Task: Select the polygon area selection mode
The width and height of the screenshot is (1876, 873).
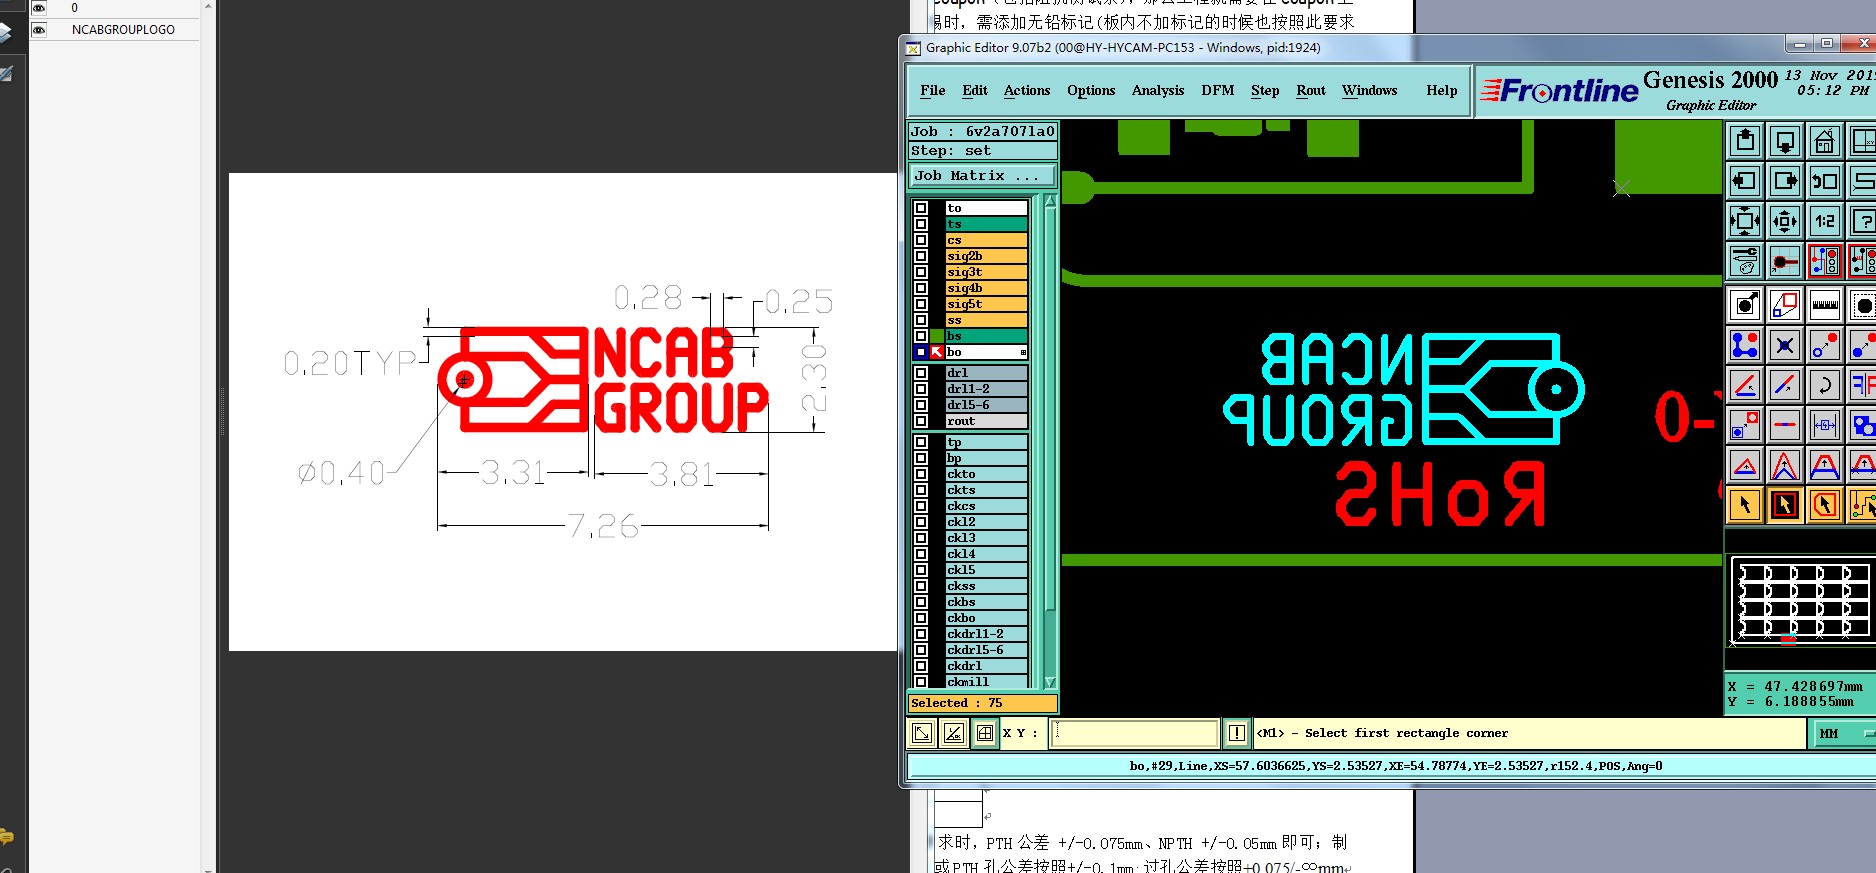Action: tap(1825, 505)
